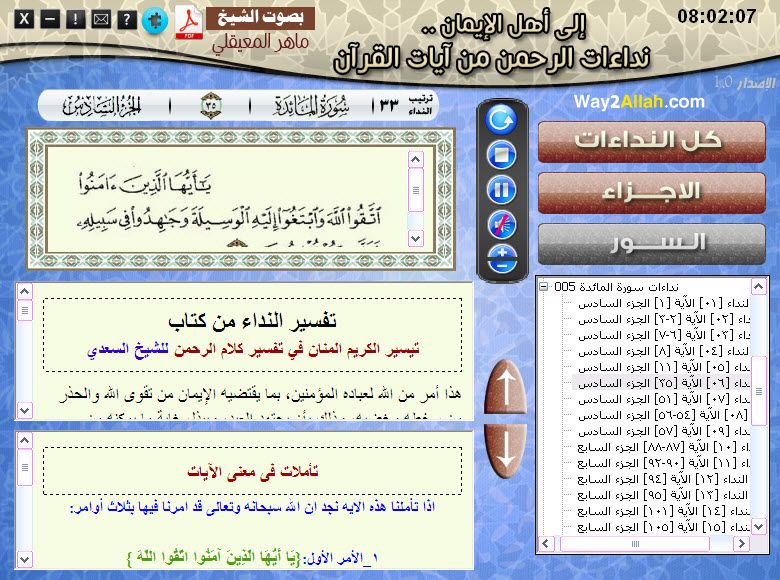Click the volume plus/minus control
This screenshot has width=780, height=580.
pos(502,259)
